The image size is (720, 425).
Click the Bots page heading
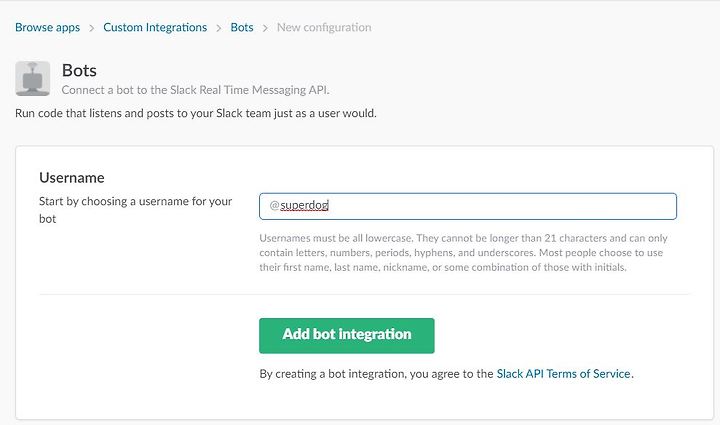(79, 70)
